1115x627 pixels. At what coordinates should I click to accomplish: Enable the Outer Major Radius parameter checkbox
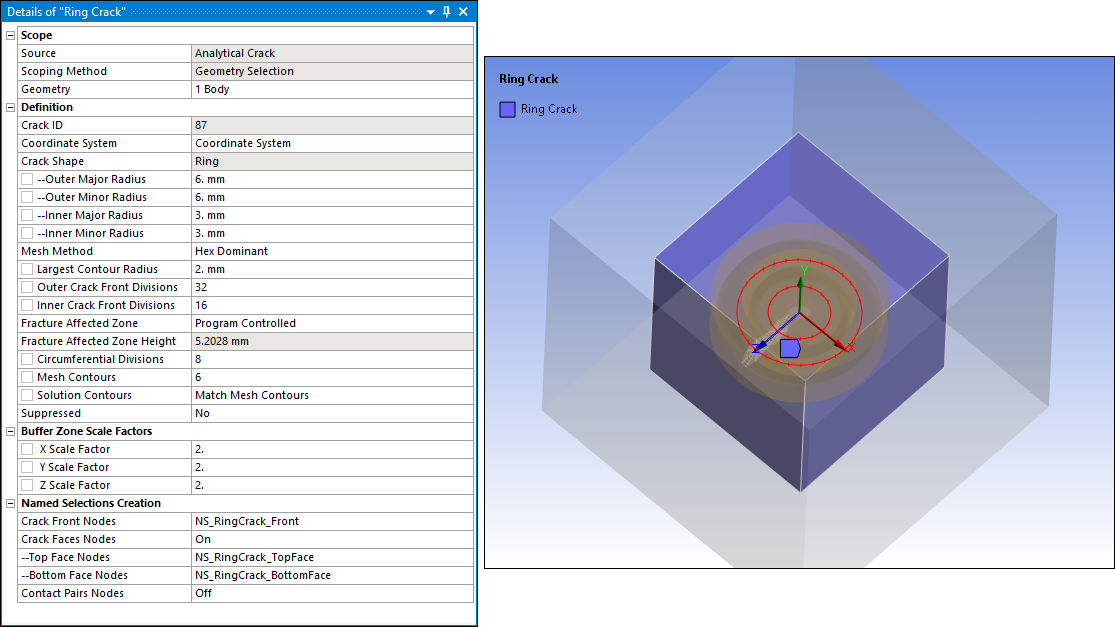point(27,179)
